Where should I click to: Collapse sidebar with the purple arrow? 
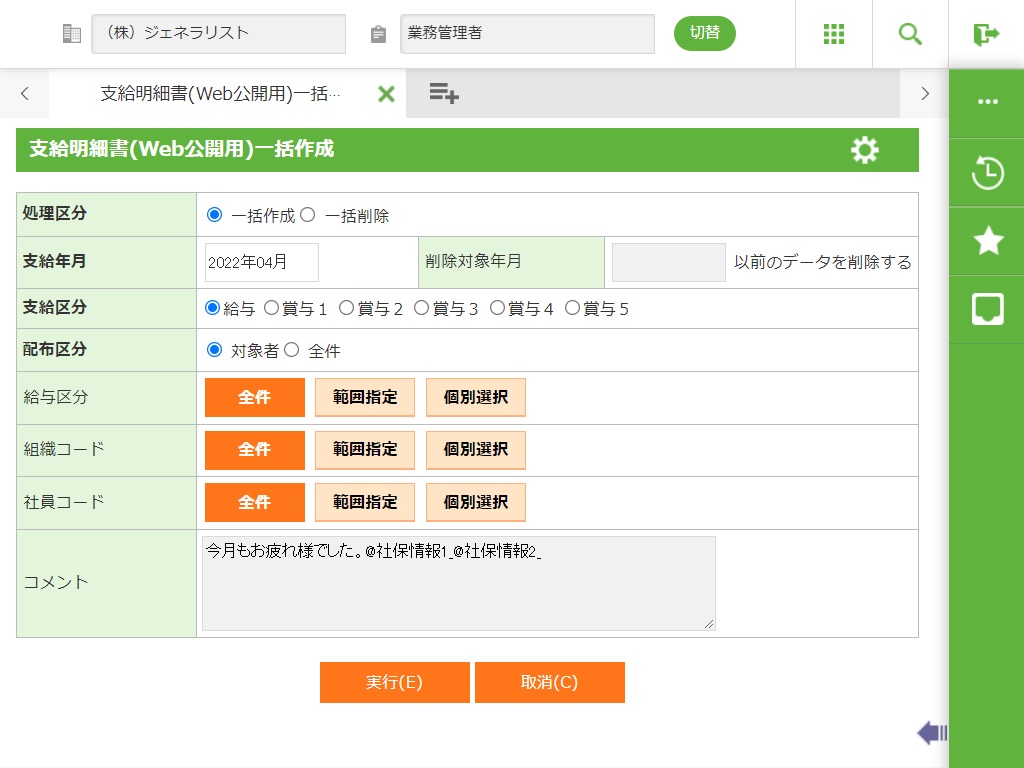click(931, 733)
